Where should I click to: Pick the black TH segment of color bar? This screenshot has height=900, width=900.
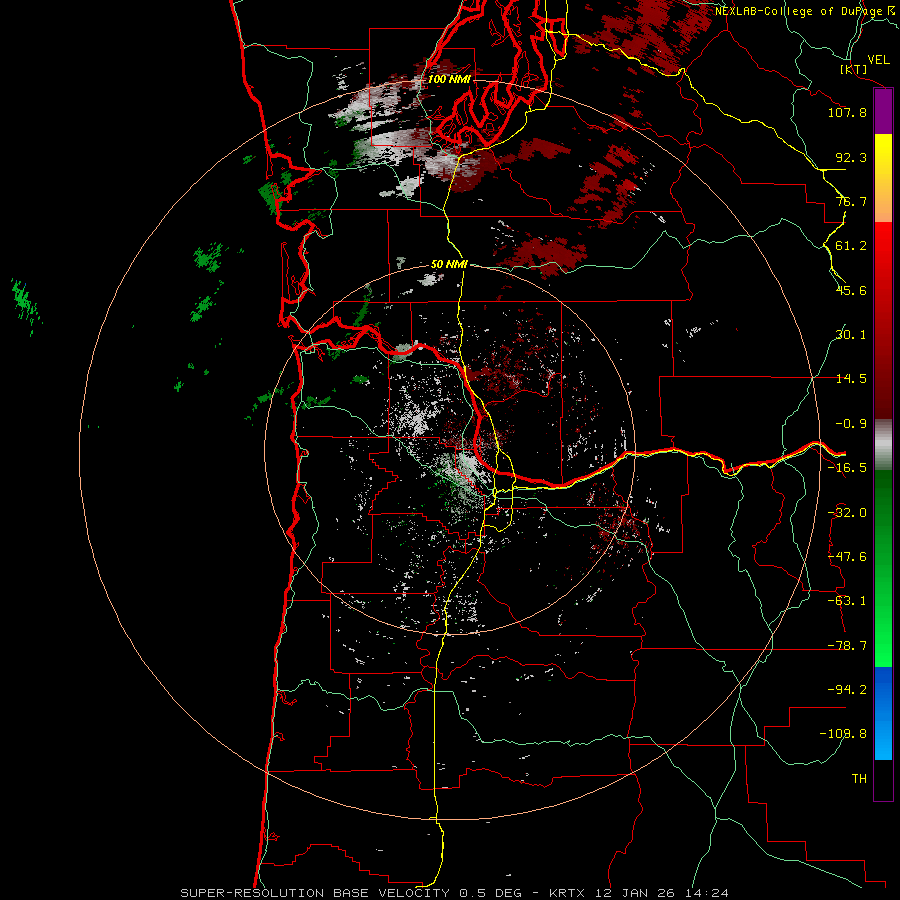(x=883, y=779)
